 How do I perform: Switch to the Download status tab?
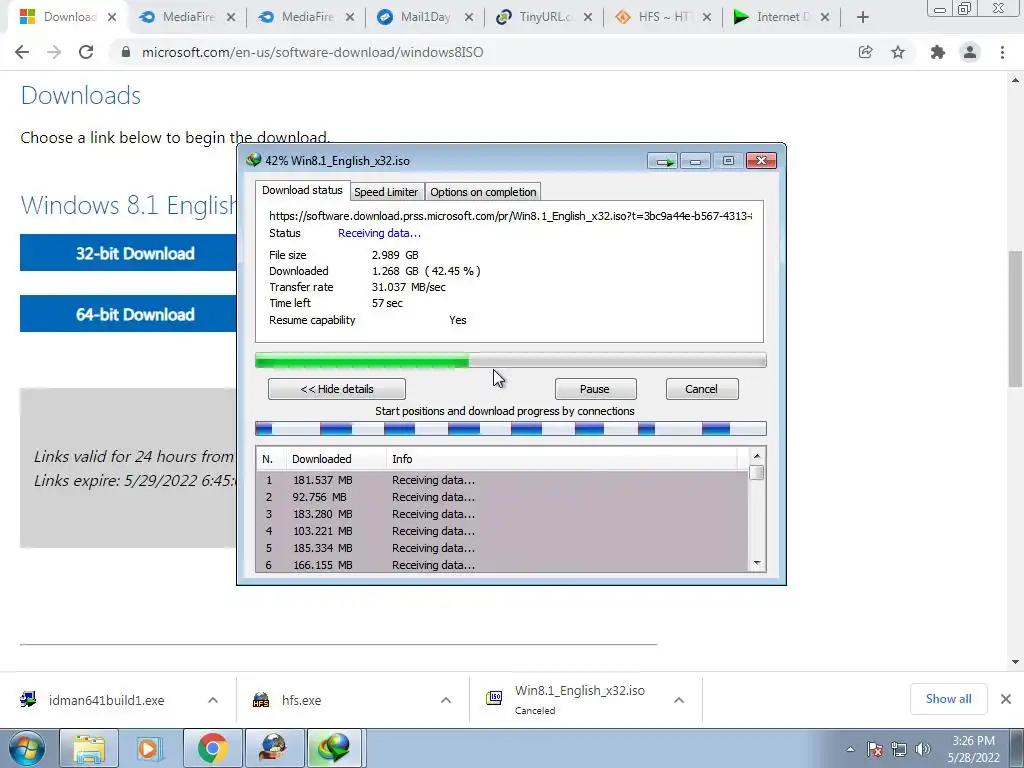[x=302, y=190]
